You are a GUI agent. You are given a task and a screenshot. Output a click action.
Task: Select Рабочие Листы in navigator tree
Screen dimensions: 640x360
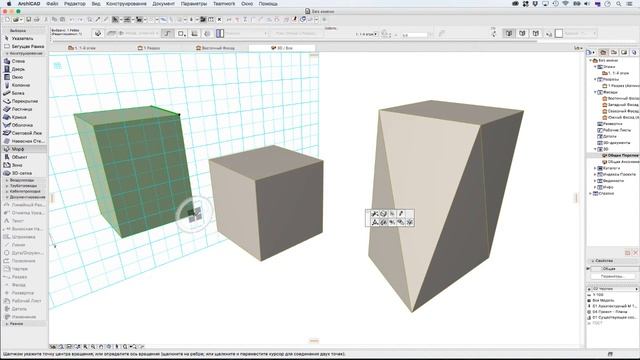[x=614, y=130]
